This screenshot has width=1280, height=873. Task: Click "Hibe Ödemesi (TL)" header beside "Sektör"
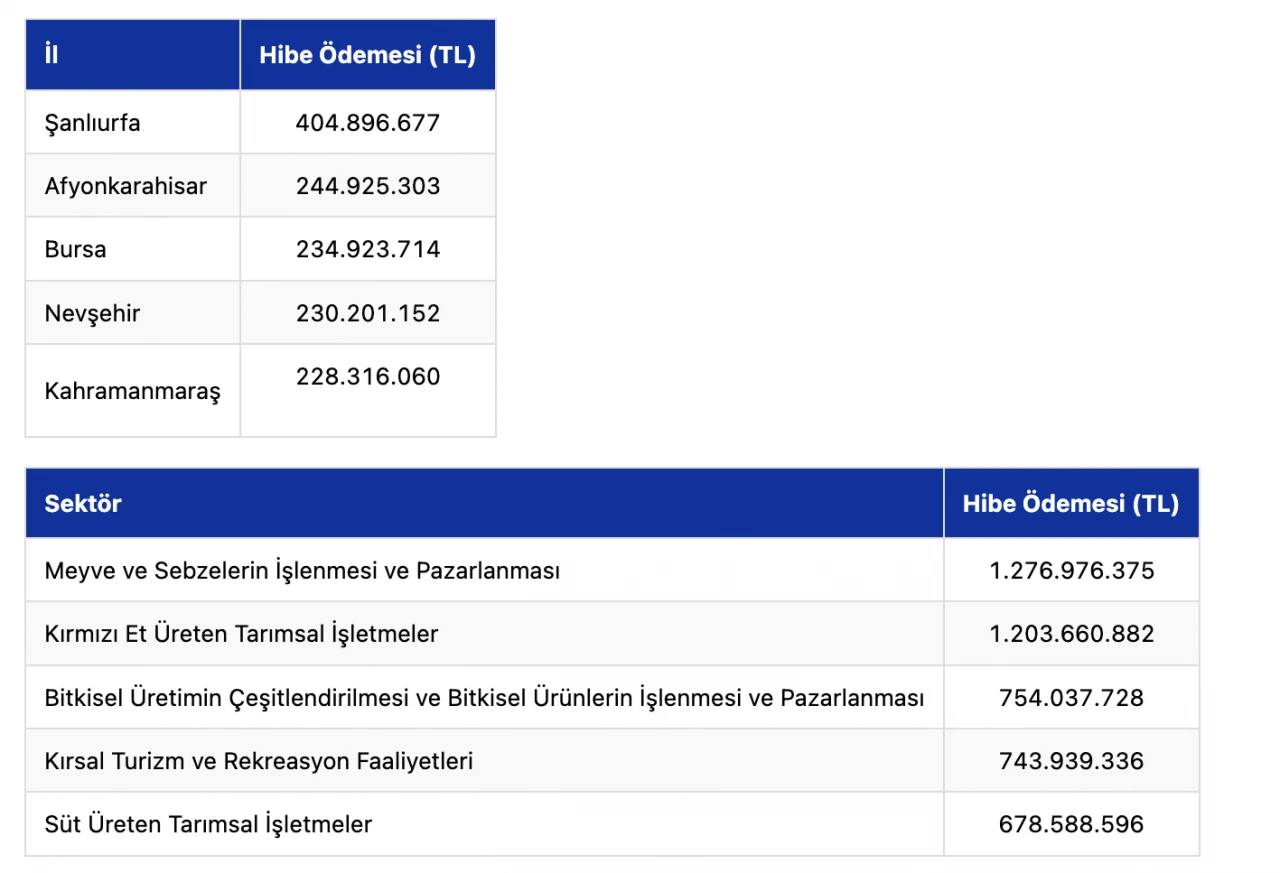(x=1070, y=503)
